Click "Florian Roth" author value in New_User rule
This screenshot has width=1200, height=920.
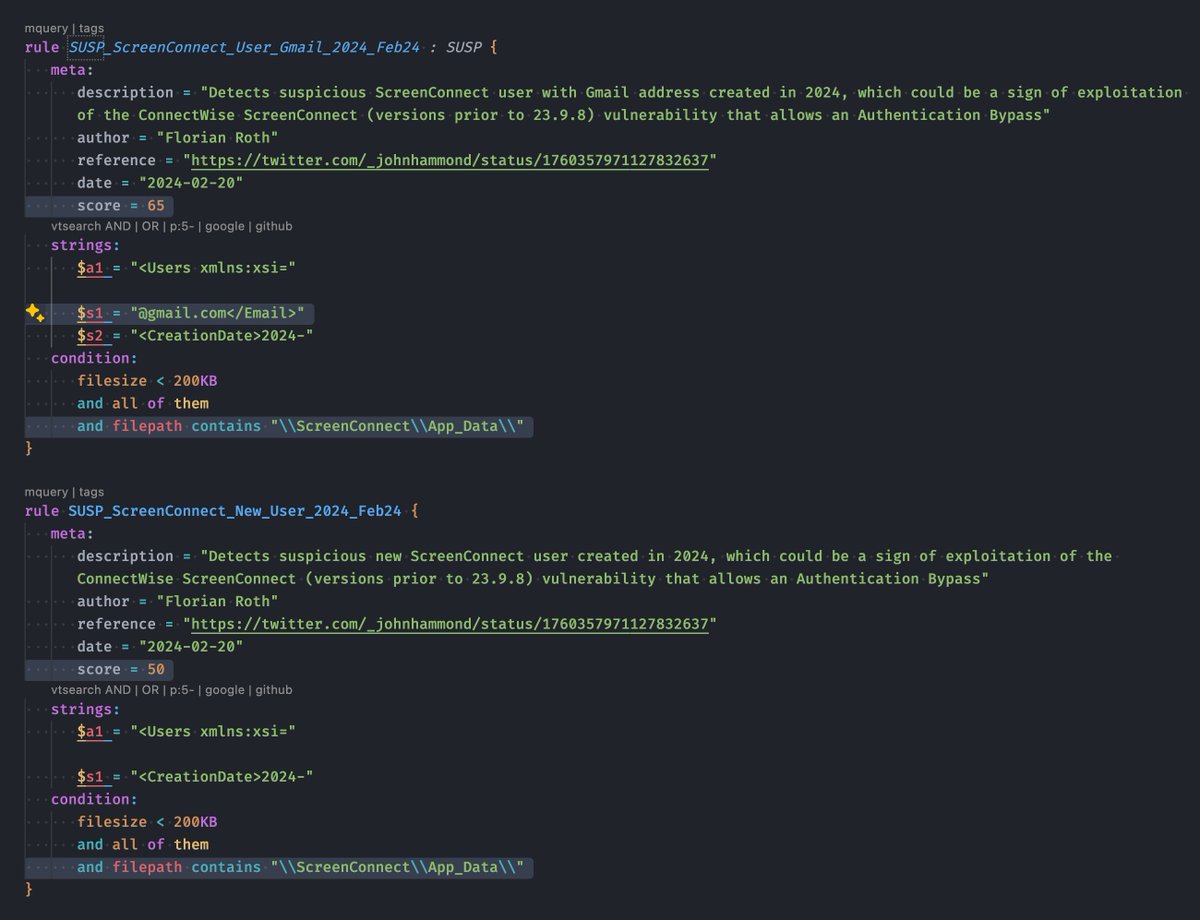(217, 601)
